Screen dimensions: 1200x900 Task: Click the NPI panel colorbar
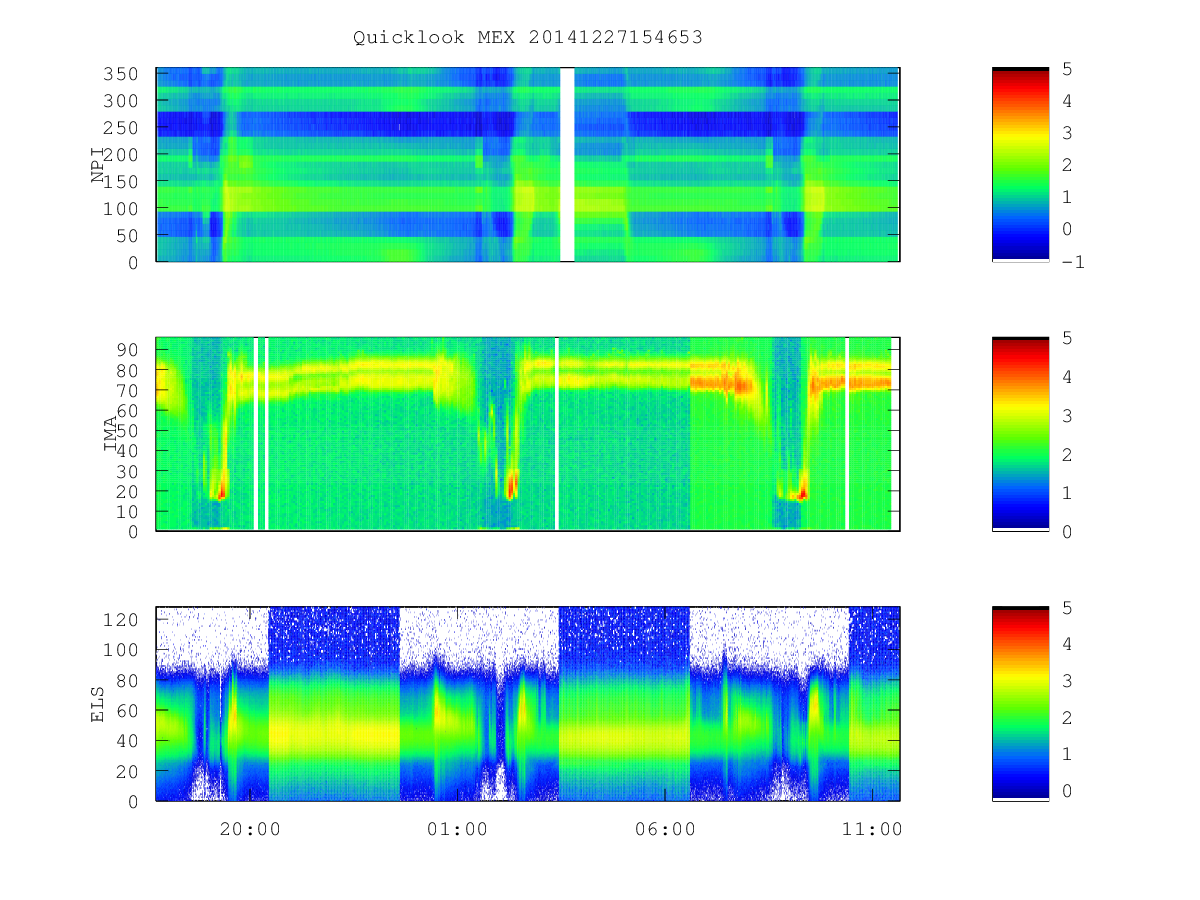(1020, 164)
